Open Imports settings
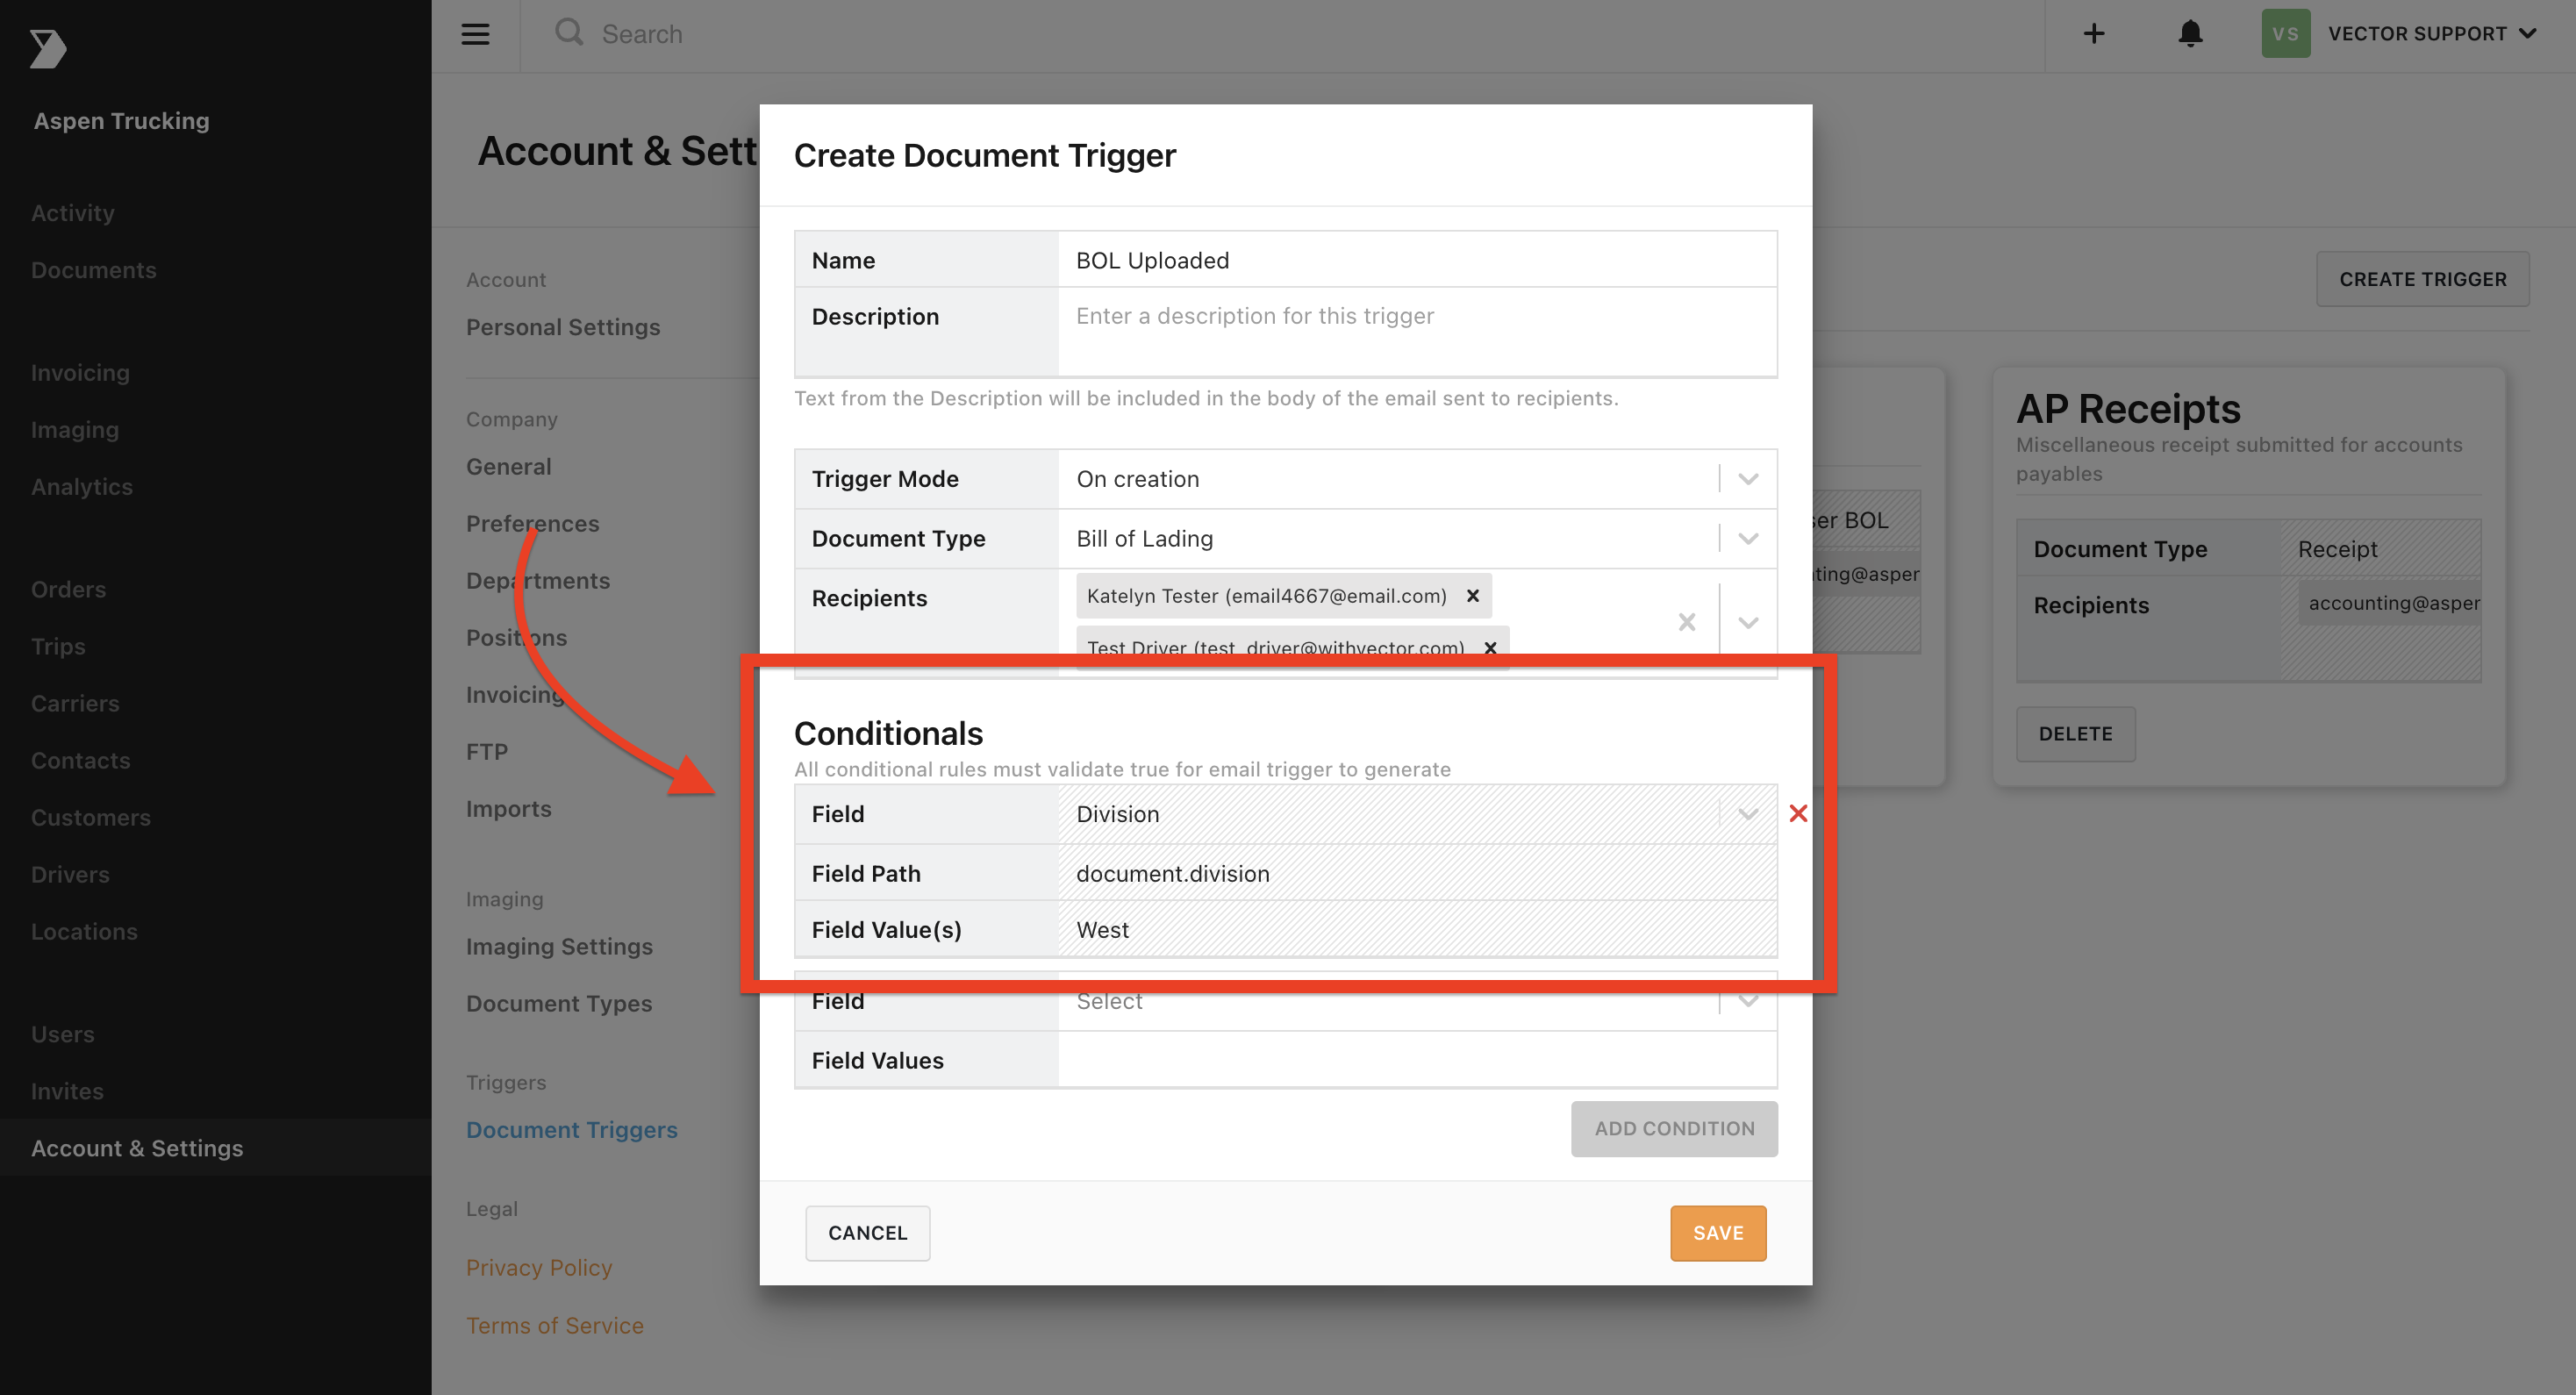The width and height of the screenshot is (2576, 1395). [x=509, y=809]
